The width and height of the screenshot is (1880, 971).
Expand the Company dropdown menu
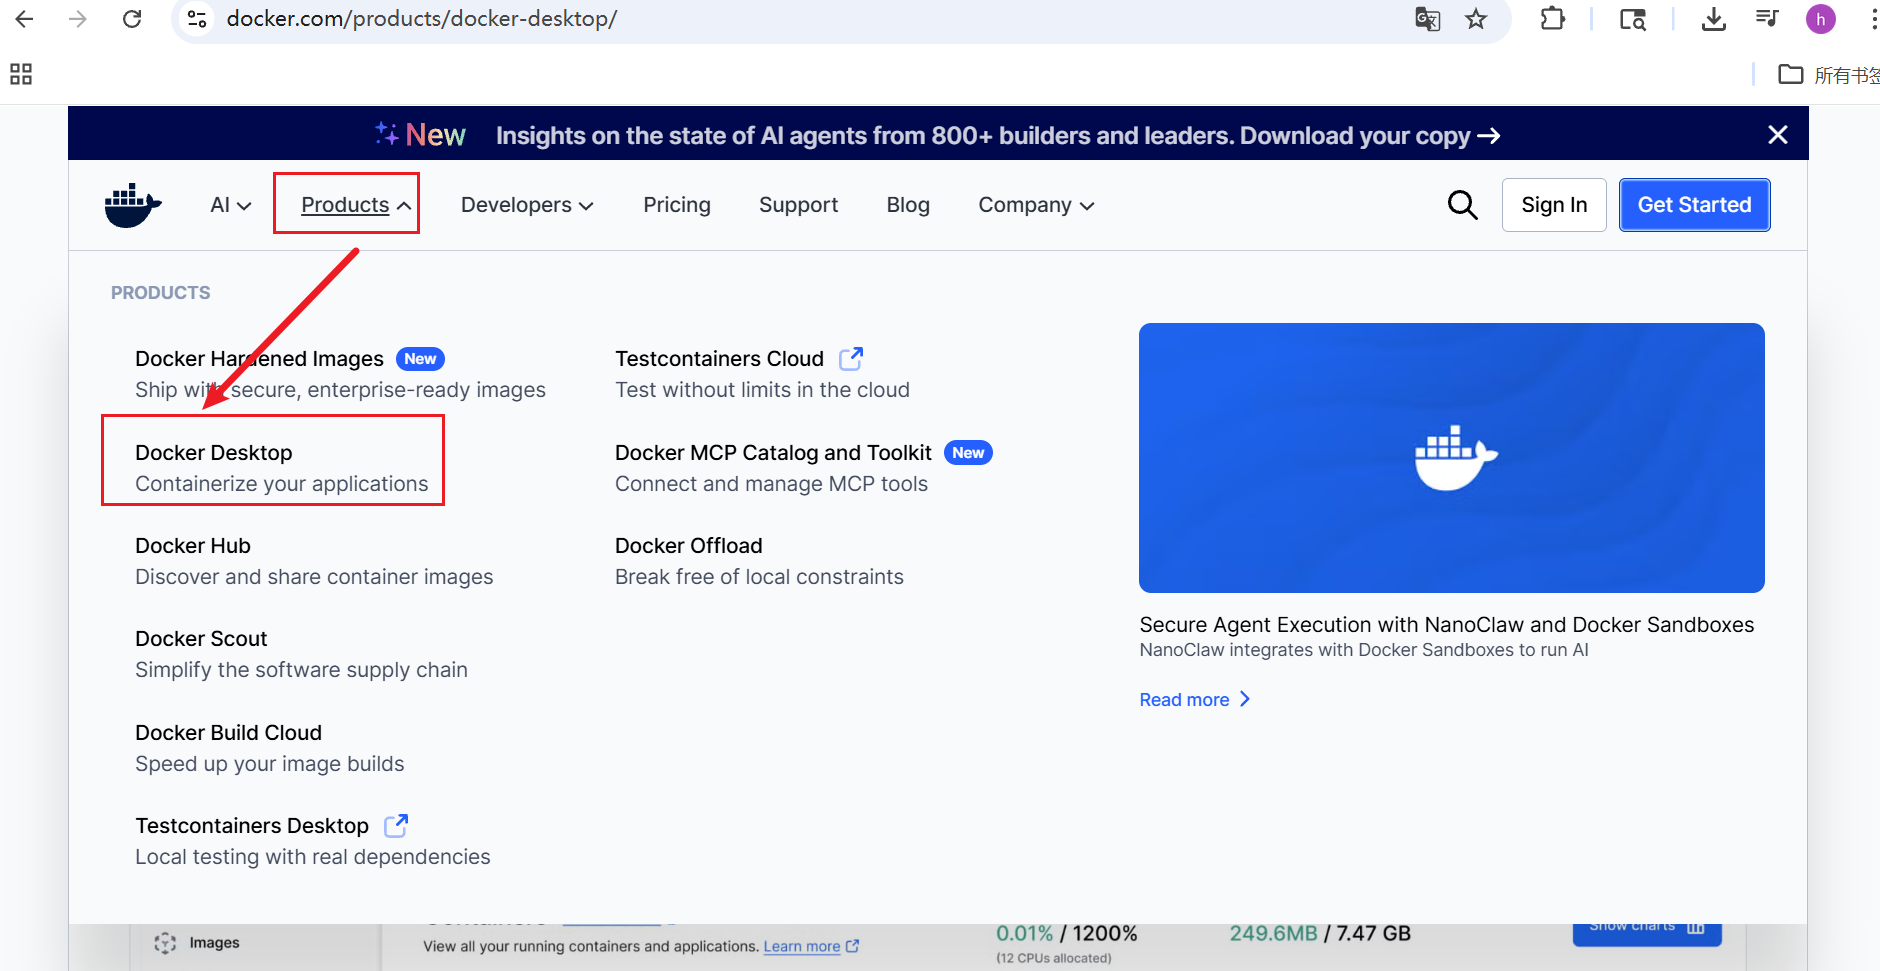click(x=1036, y=205)
